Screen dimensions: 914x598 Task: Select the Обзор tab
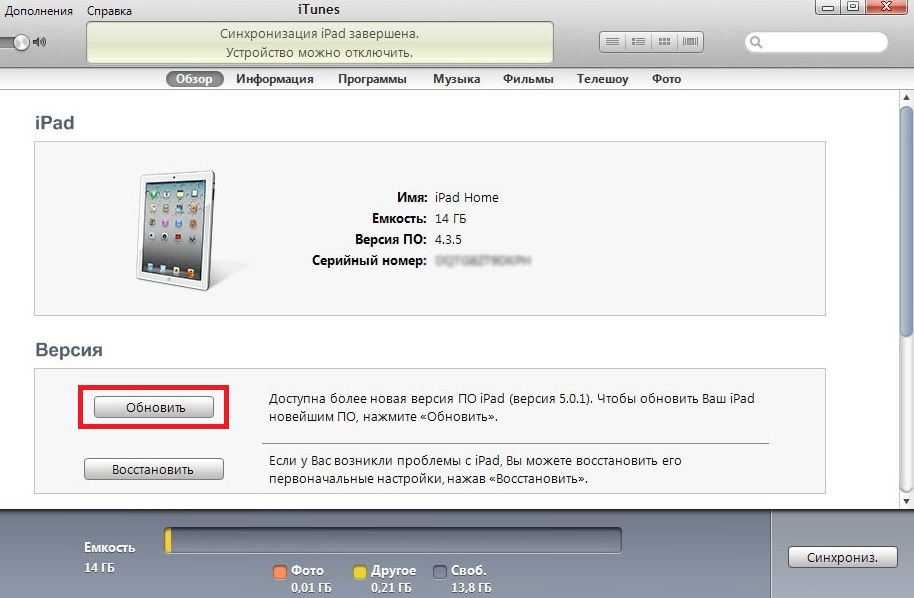pos(194,79)
